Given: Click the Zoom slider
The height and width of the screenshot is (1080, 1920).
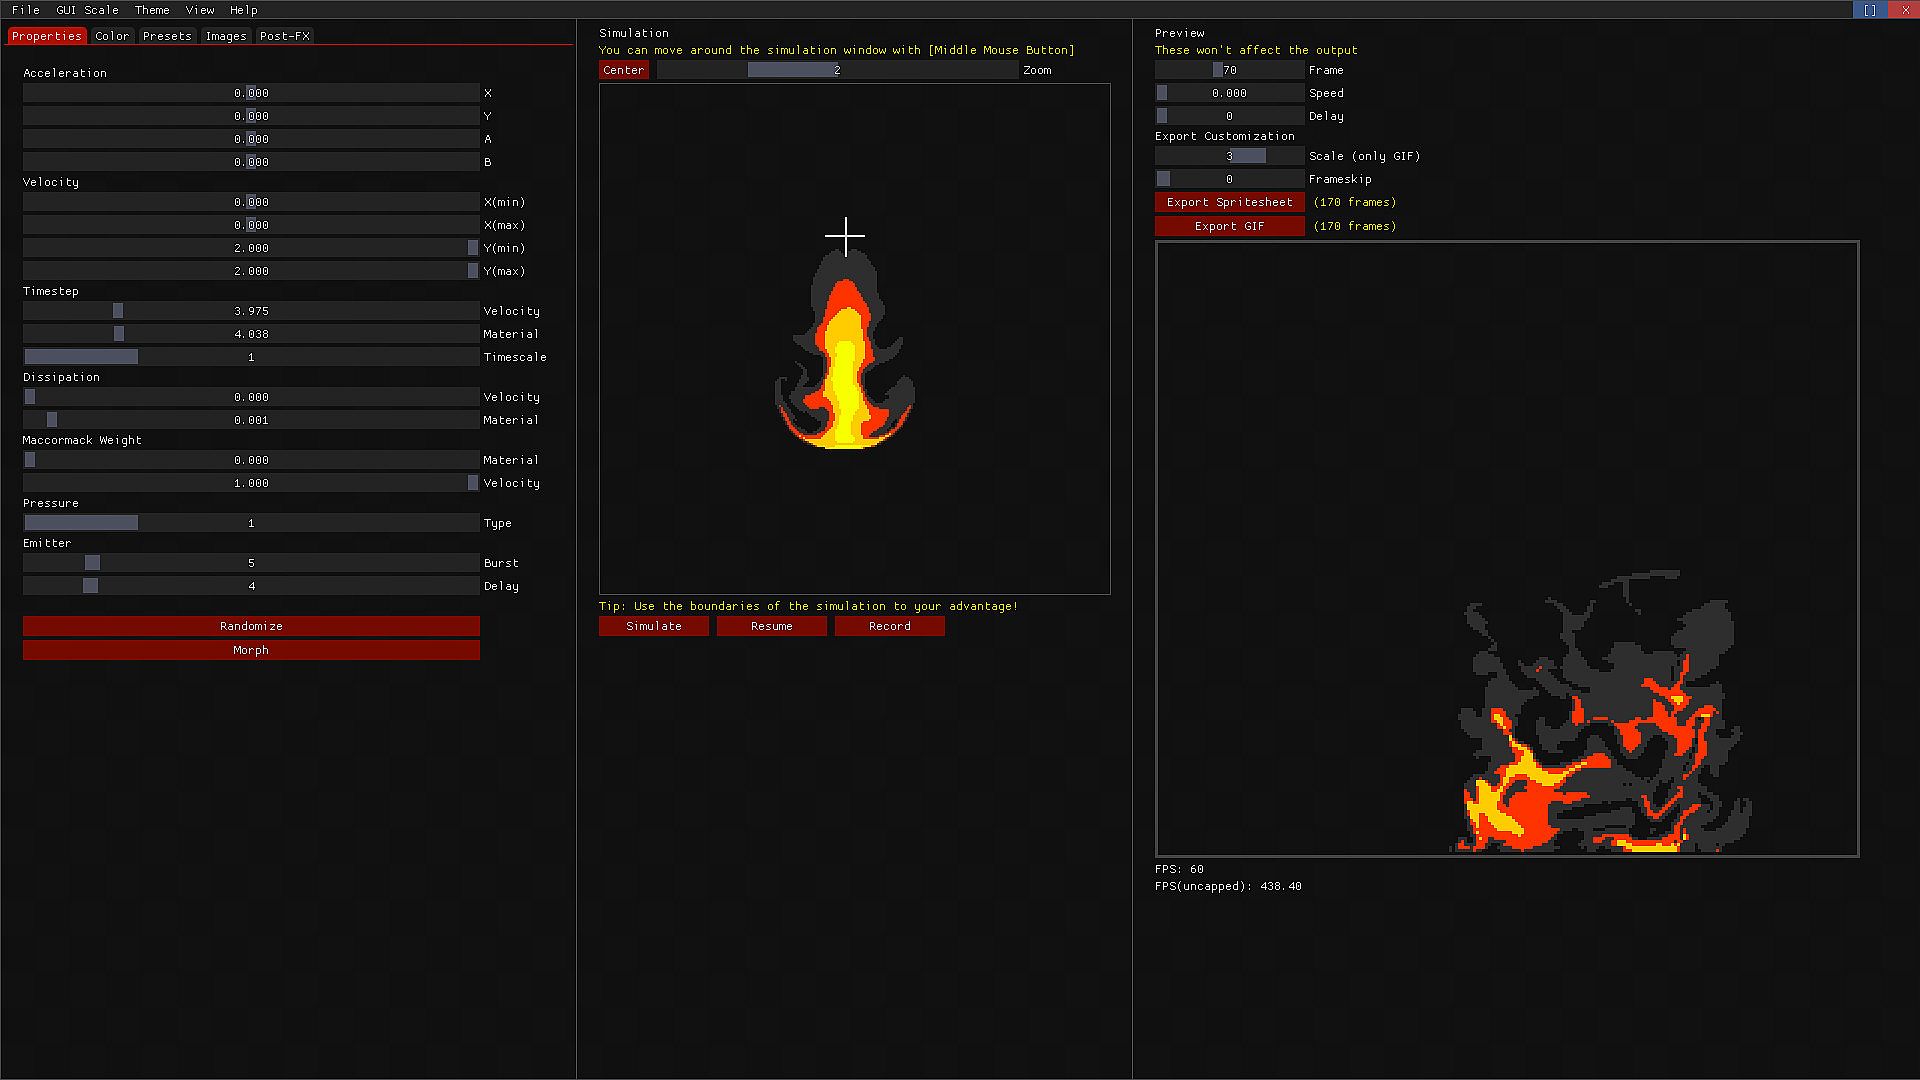Looking at the screenshot, I should coord(837,70).
